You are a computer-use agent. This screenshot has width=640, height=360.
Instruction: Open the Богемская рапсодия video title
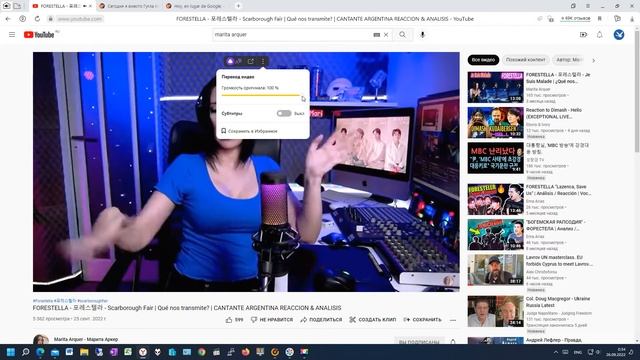click(556, 225)
